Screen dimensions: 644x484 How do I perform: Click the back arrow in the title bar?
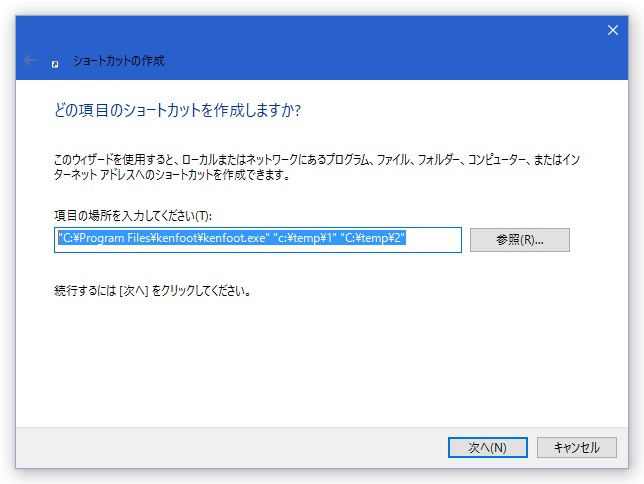[x=30, y=60]
